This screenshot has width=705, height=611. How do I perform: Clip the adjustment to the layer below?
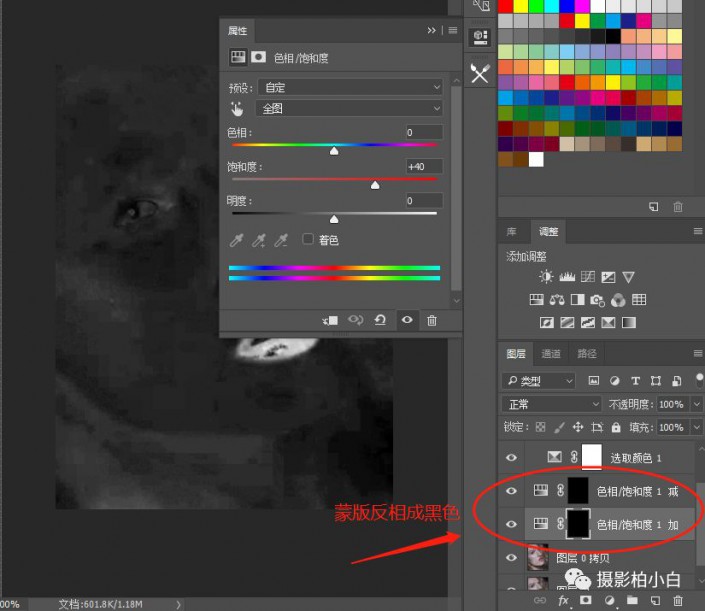click(x=330, y=320)
